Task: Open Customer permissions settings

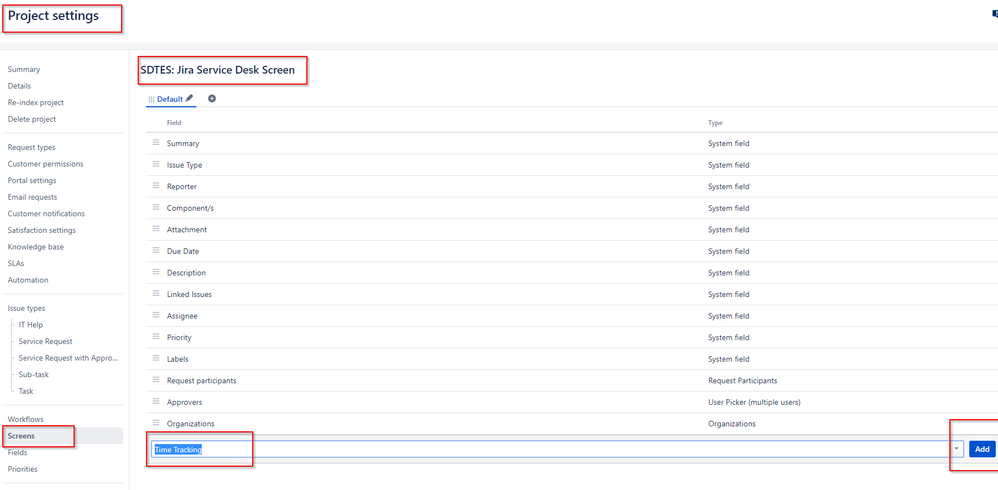Action: click(x=45, y=164)
